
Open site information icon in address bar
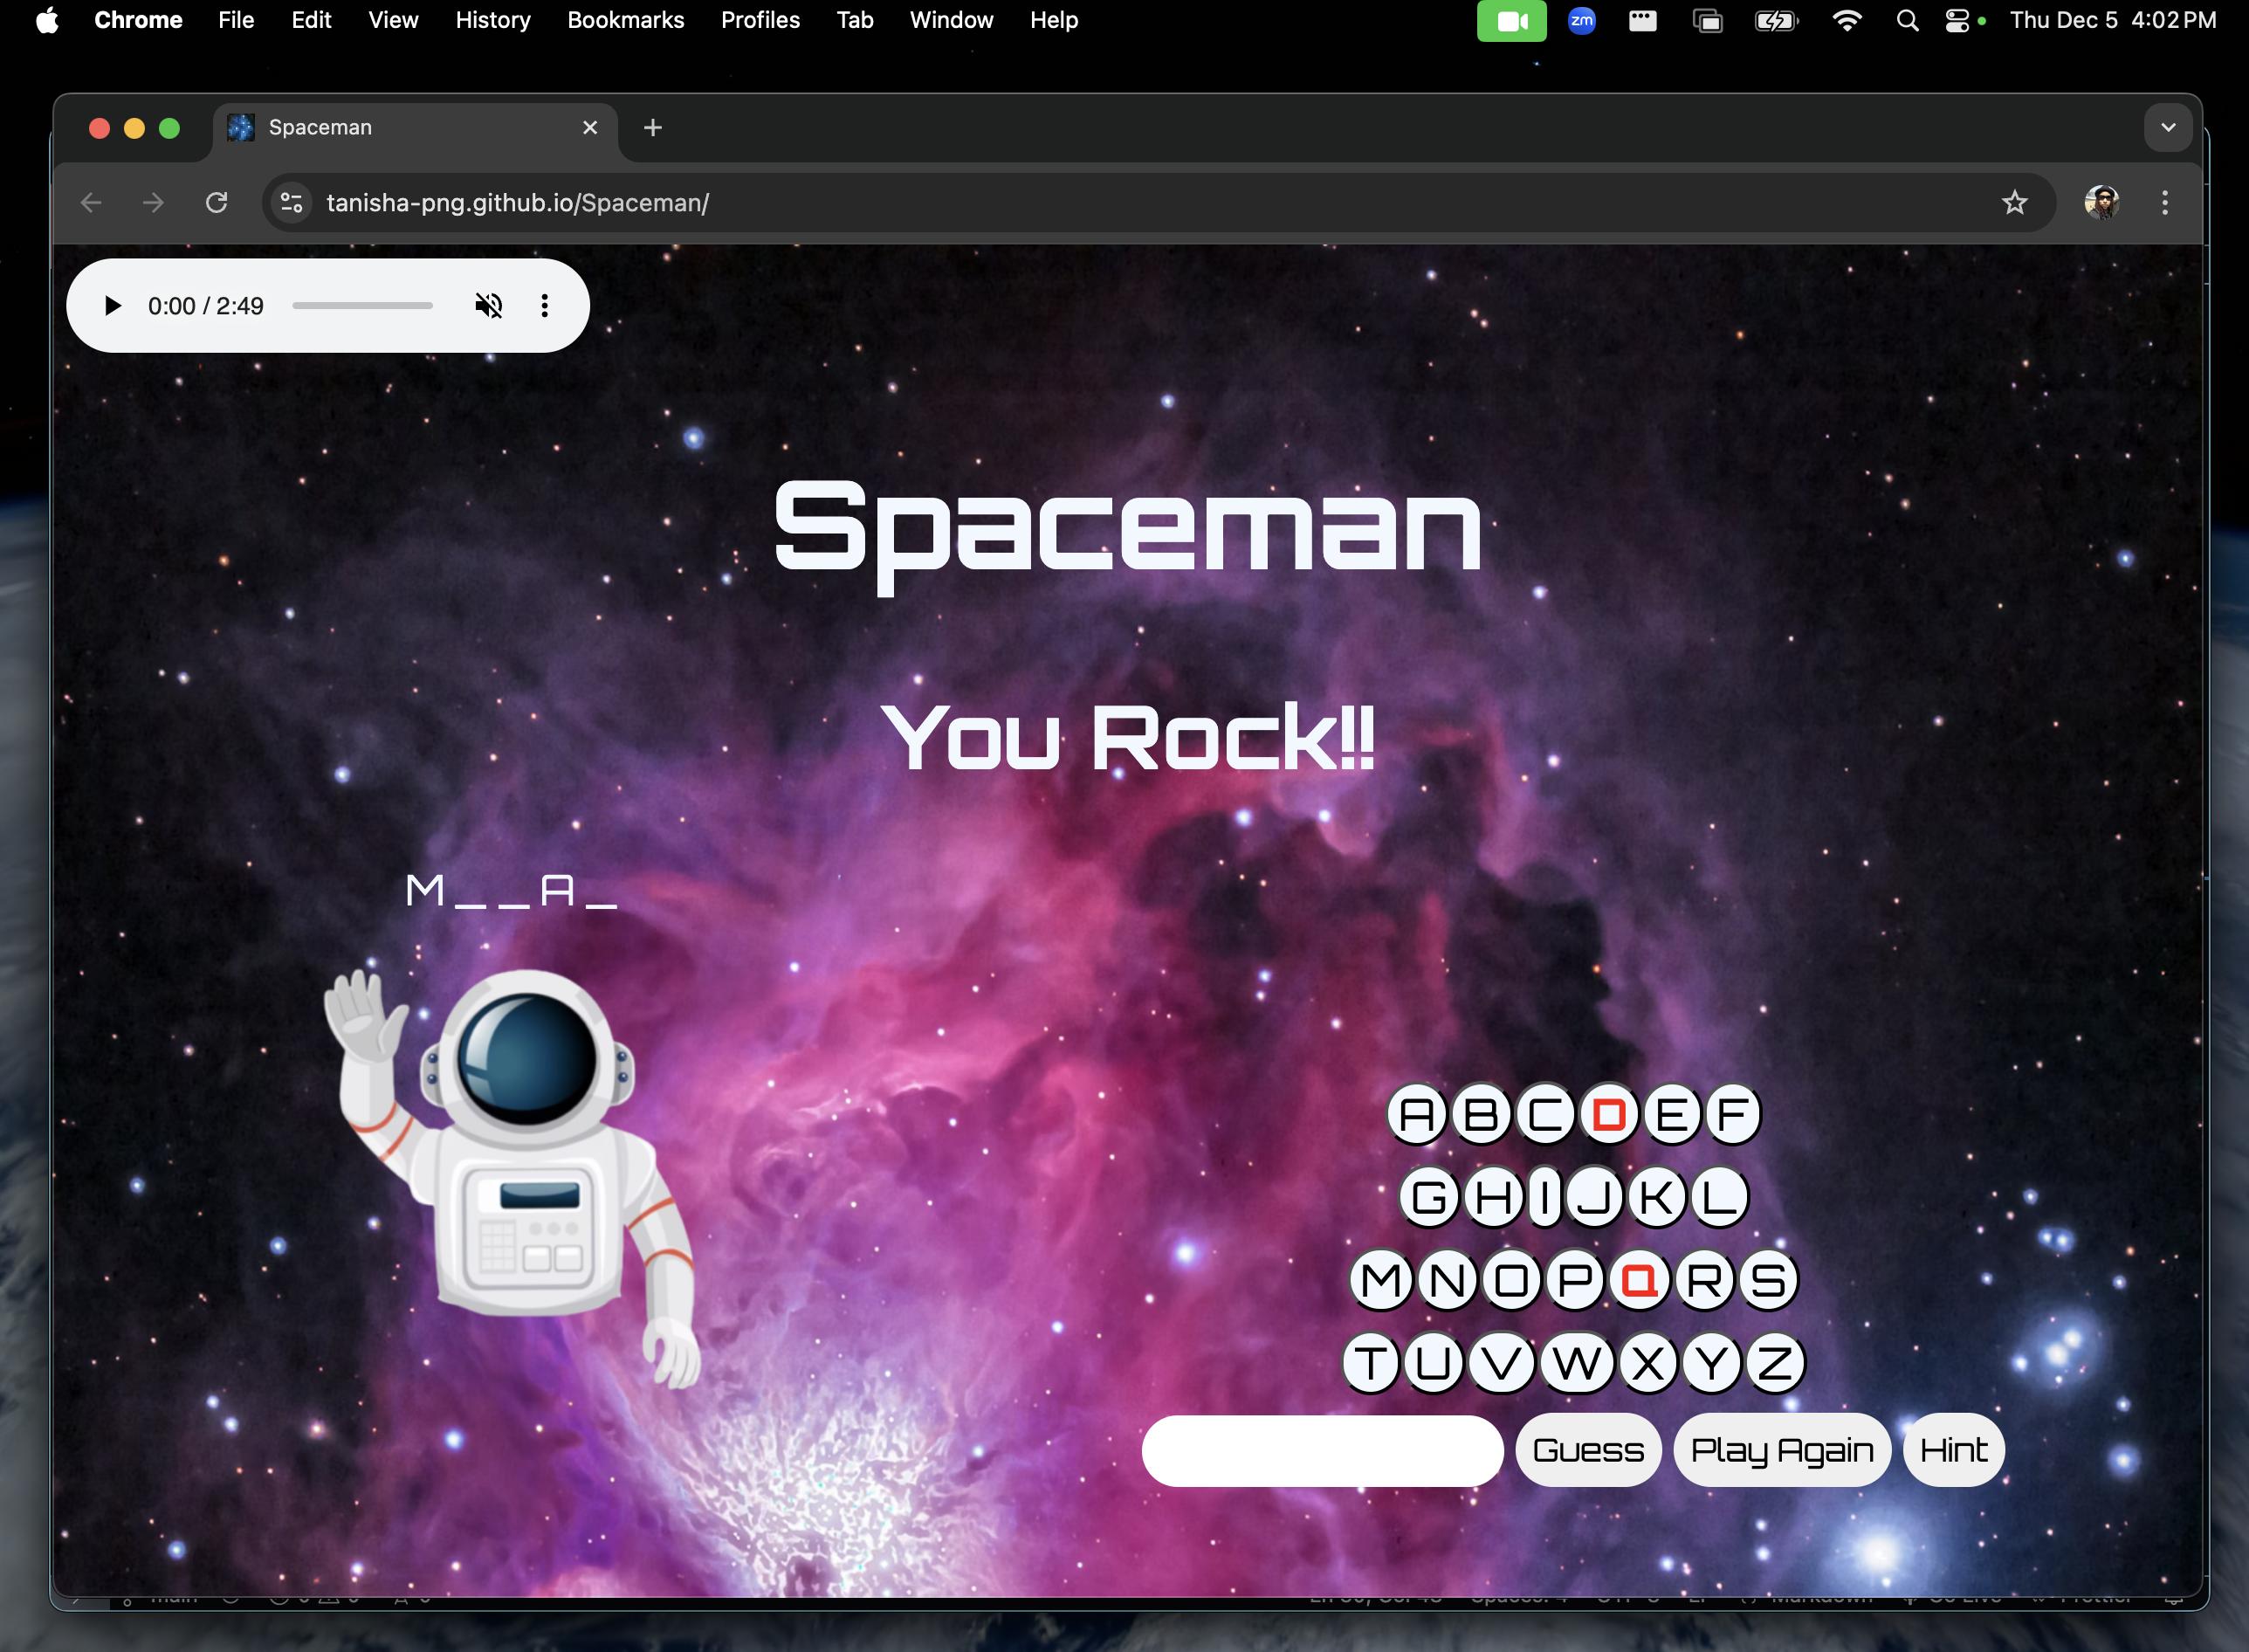click(292, 203)
